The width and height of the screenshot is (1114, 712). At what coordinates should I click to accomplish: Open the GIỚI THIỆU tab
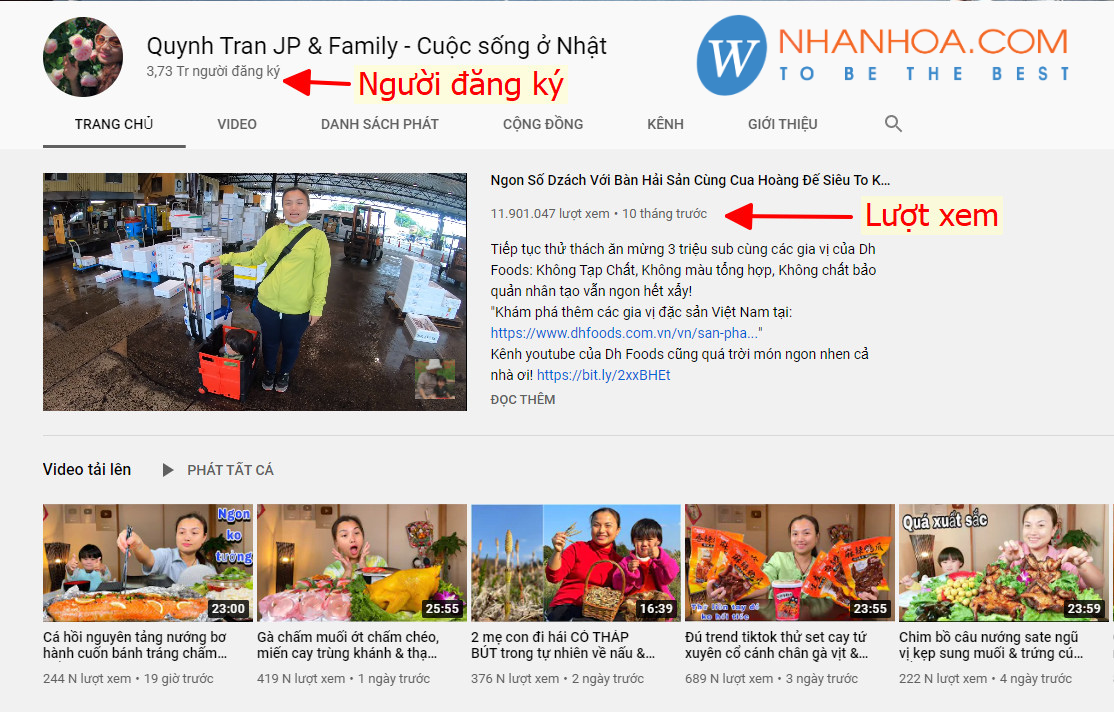point(782,124)
